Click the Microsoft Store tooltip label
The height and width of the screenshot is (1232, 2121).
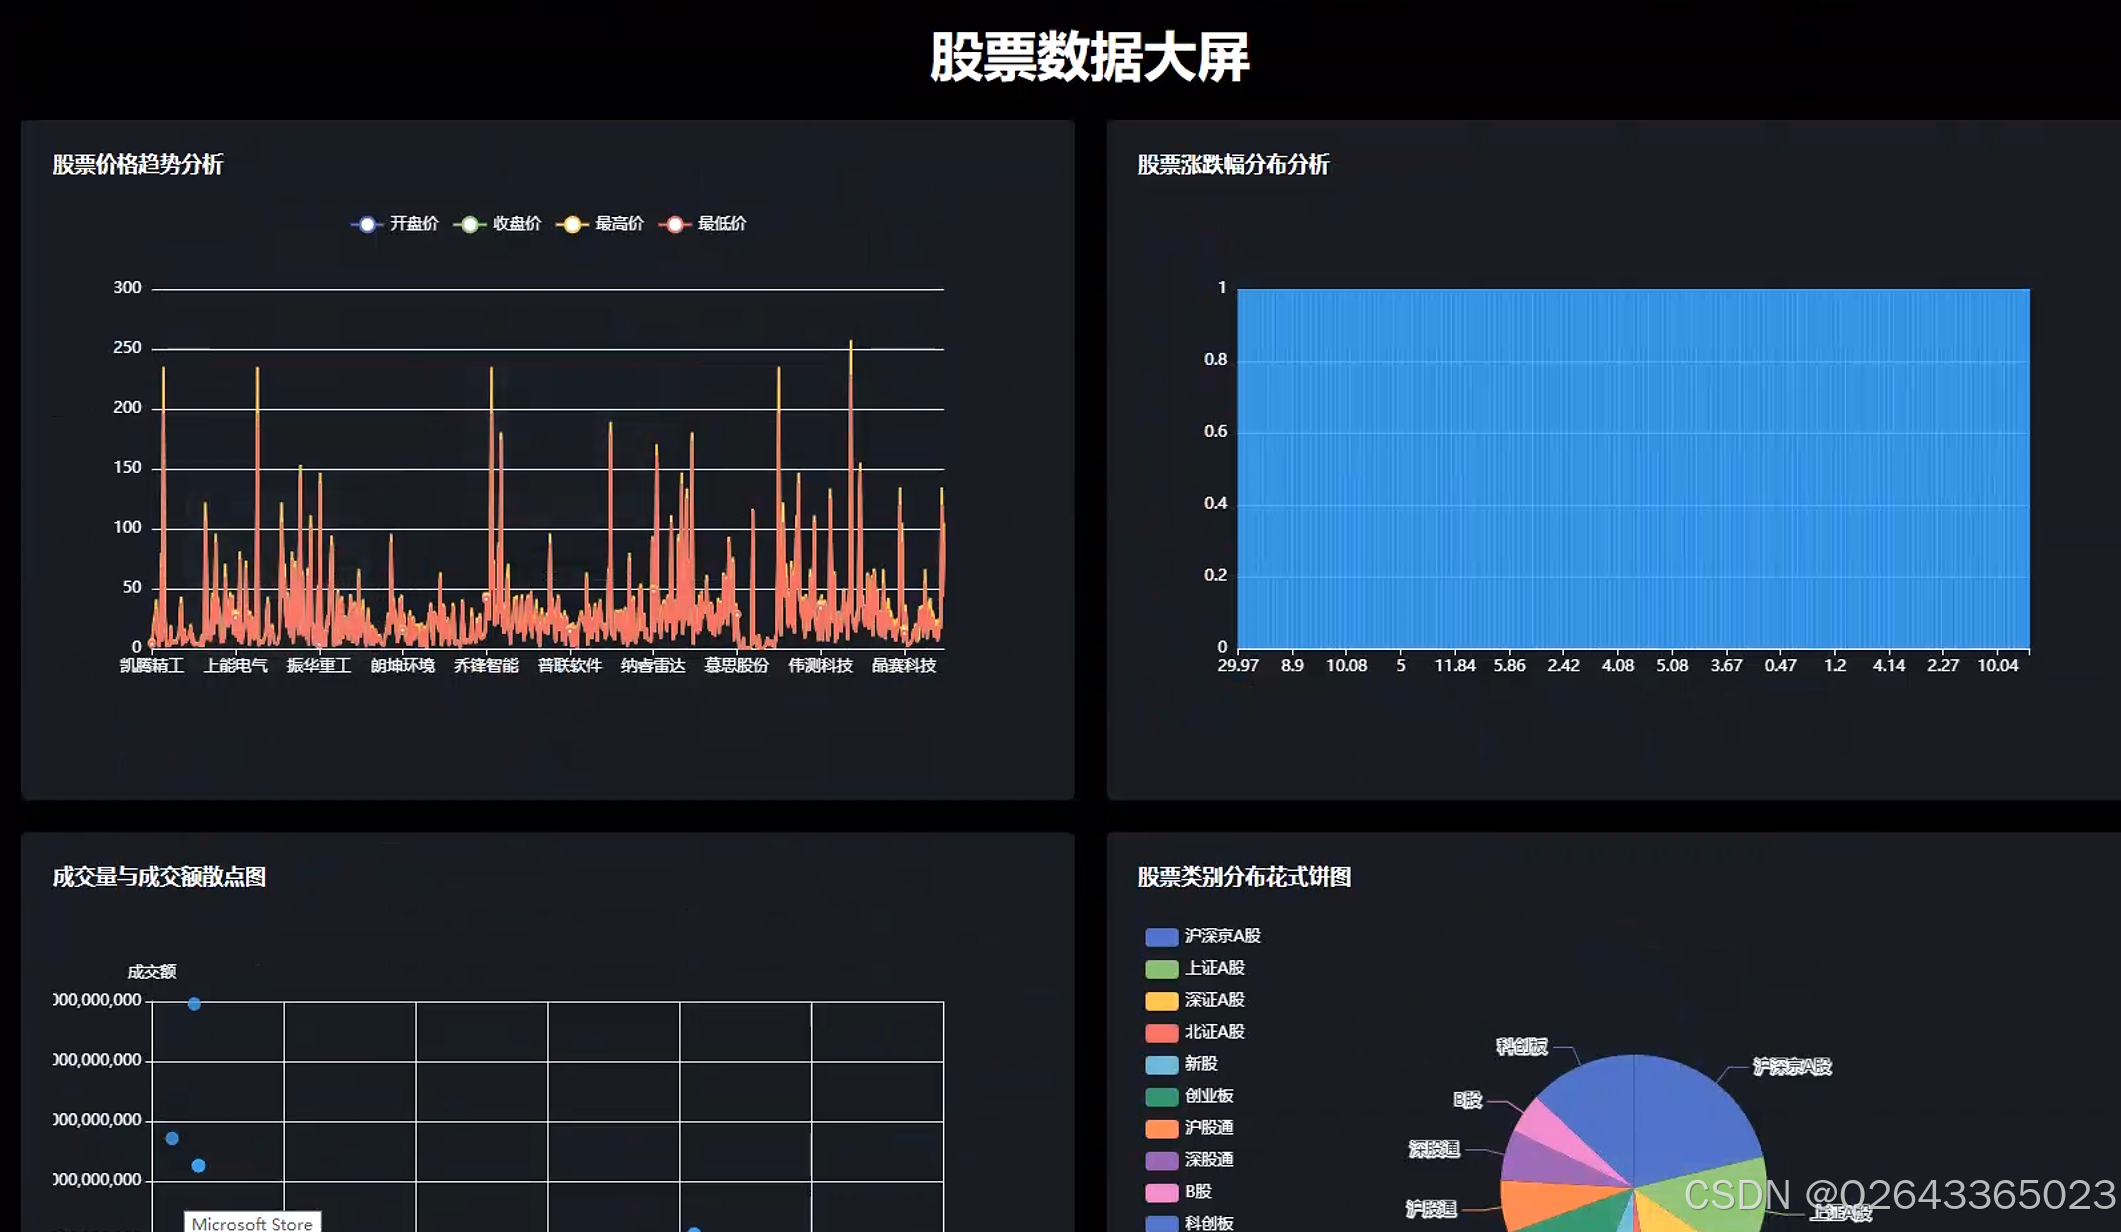[252, 1223]
